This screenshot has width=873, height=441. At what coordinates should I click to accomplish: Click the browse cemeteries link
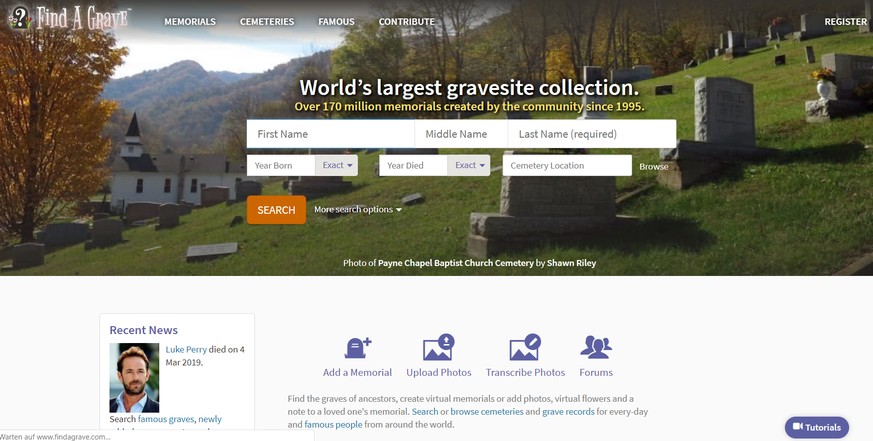pyautogui.click(x=487, y=411)
